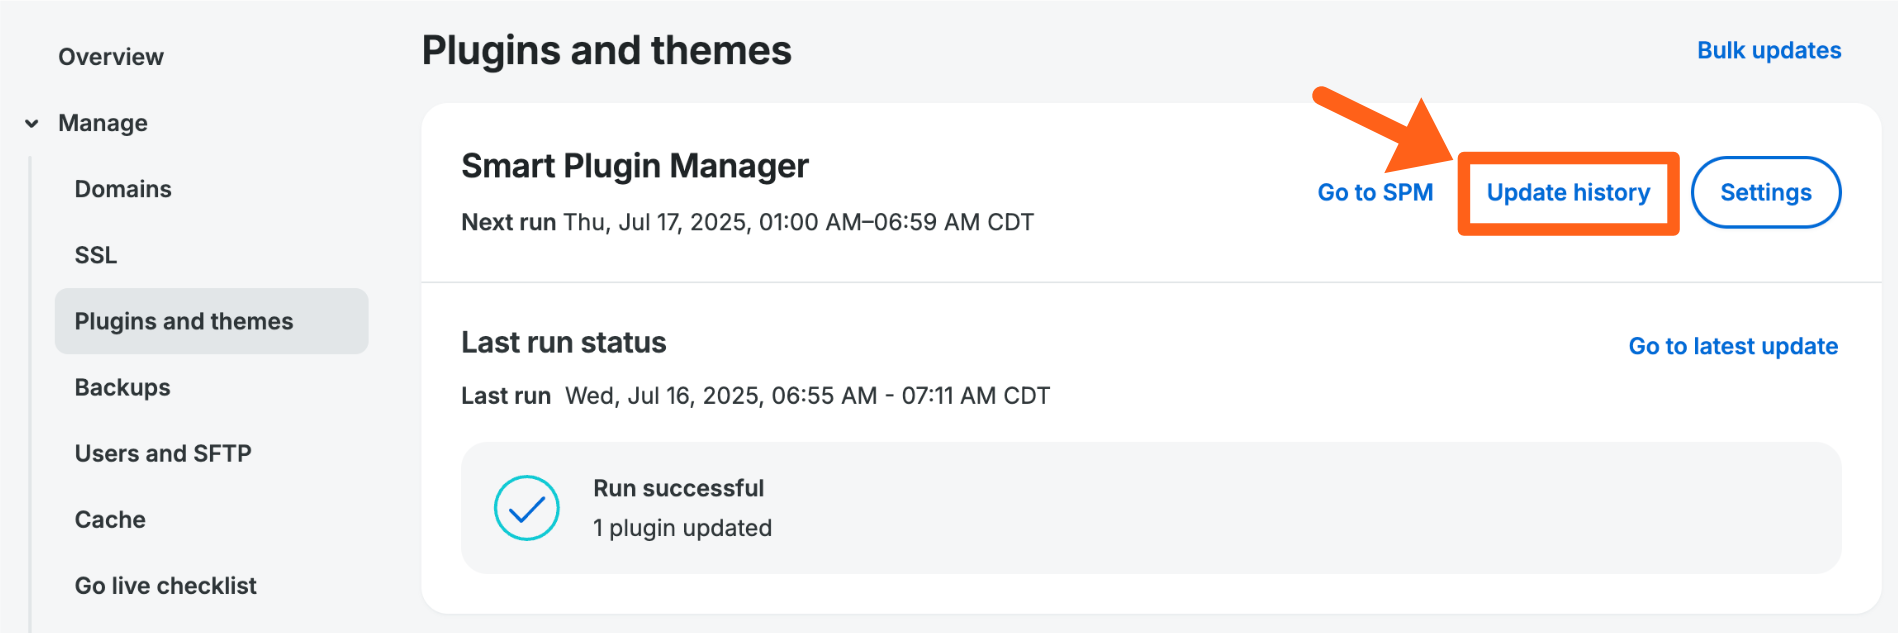Click Go to latest update link
Viewport: 1898px width, 633px height.
[x=1733, y=346]
